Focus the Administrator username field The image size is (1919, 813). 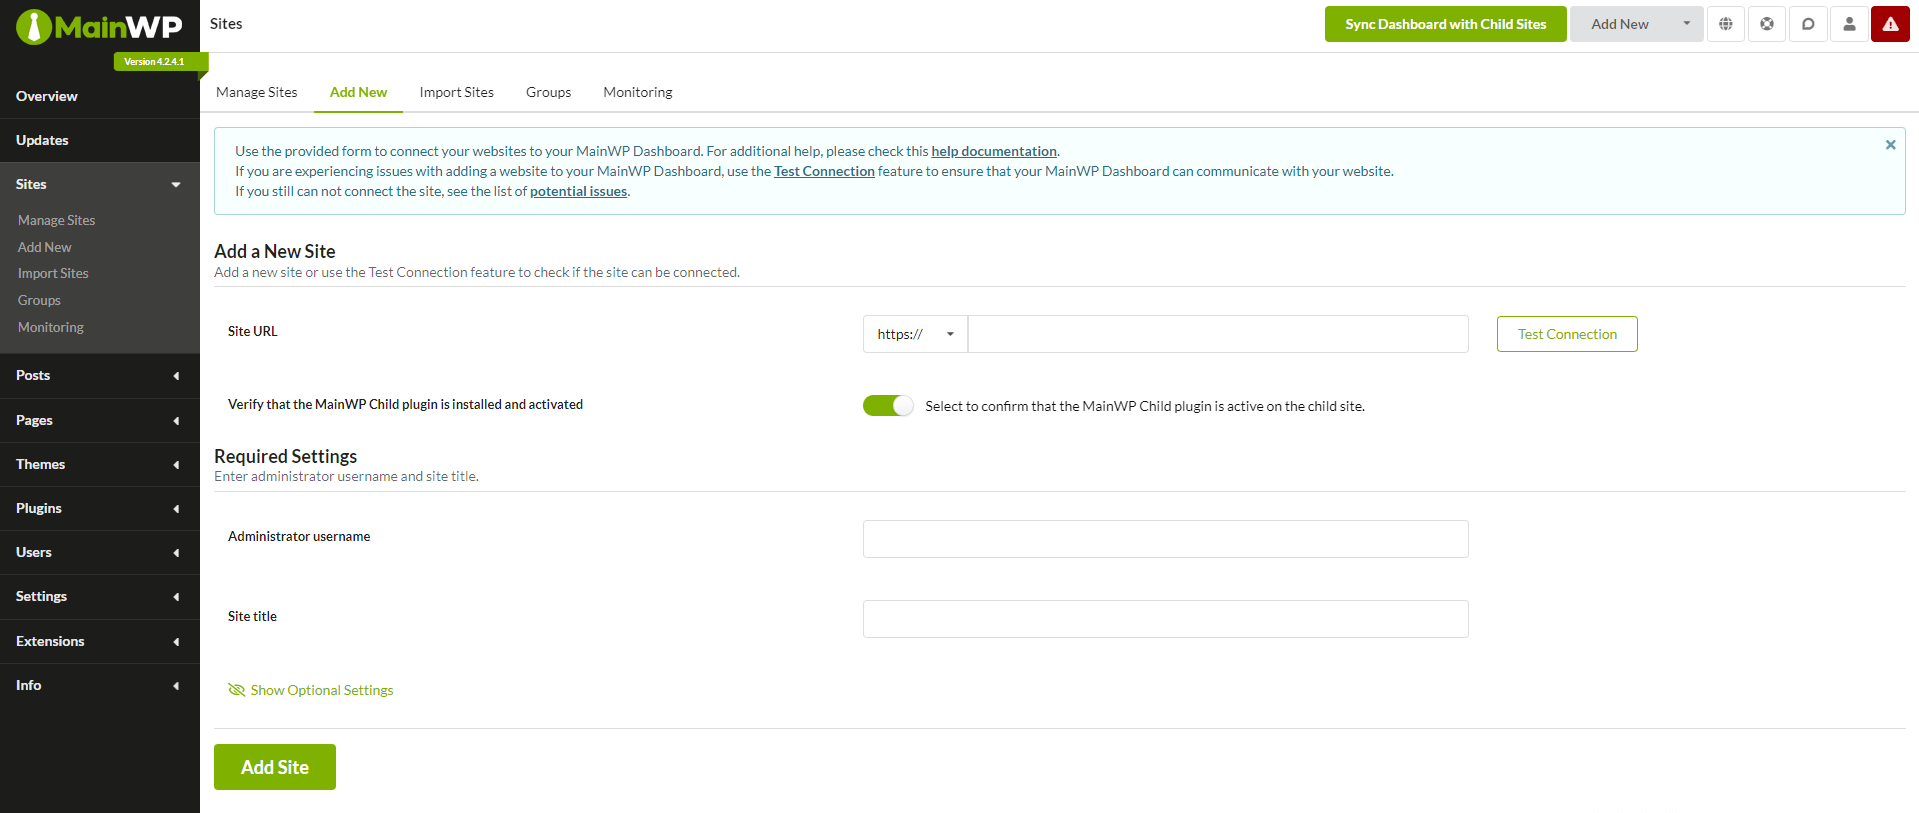(1165, 539)
